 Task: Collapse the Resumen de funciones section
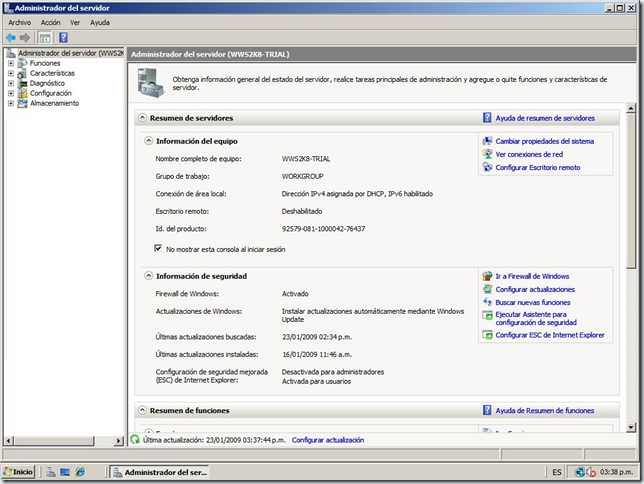click(x=142, y=410)
